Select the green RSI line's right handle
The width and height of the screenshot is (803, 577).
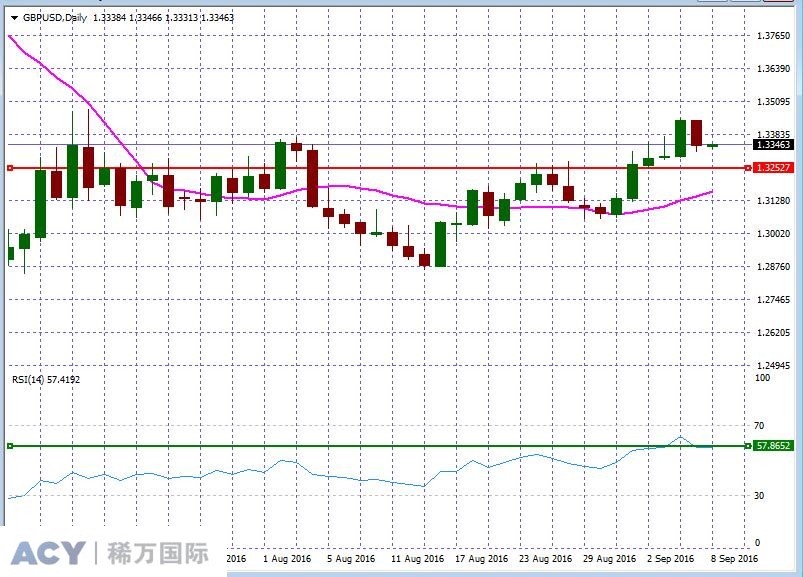pyautogui.click(x=748, y=446)
